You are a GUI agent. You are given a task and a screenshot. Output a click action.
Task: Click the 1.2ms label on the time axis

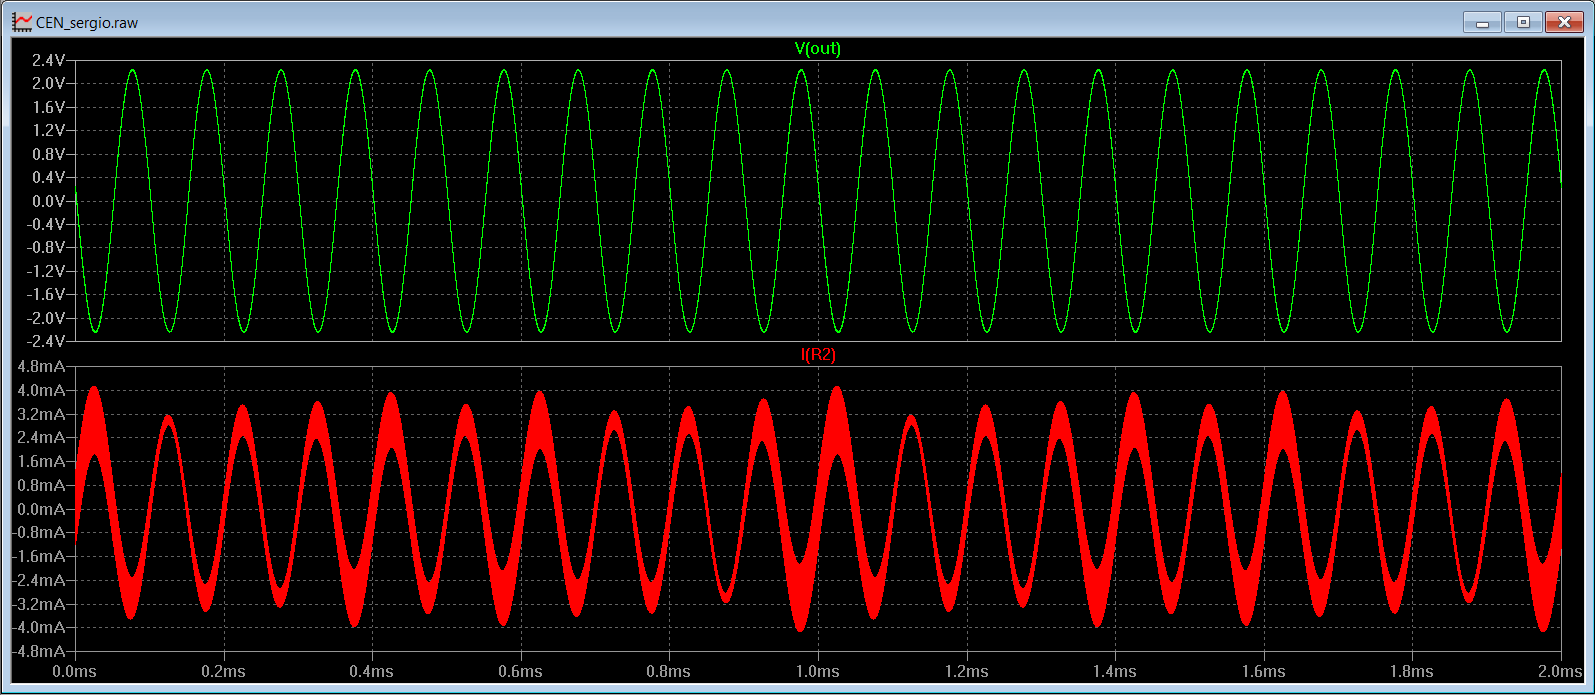(x=966, y=672)
